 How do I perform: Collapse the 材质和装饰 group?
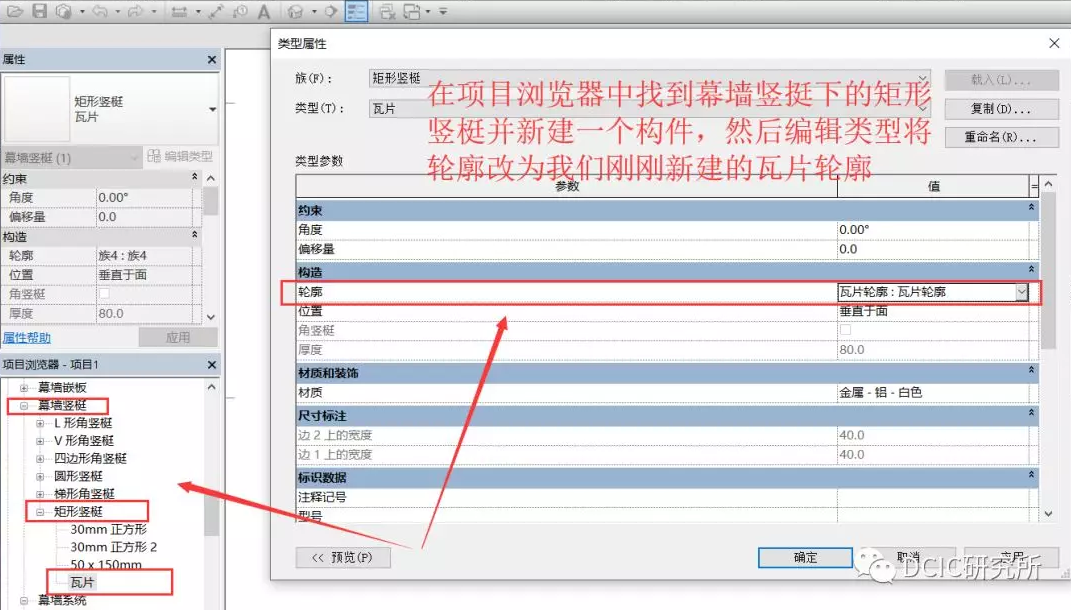click(x=1031, y=370)
